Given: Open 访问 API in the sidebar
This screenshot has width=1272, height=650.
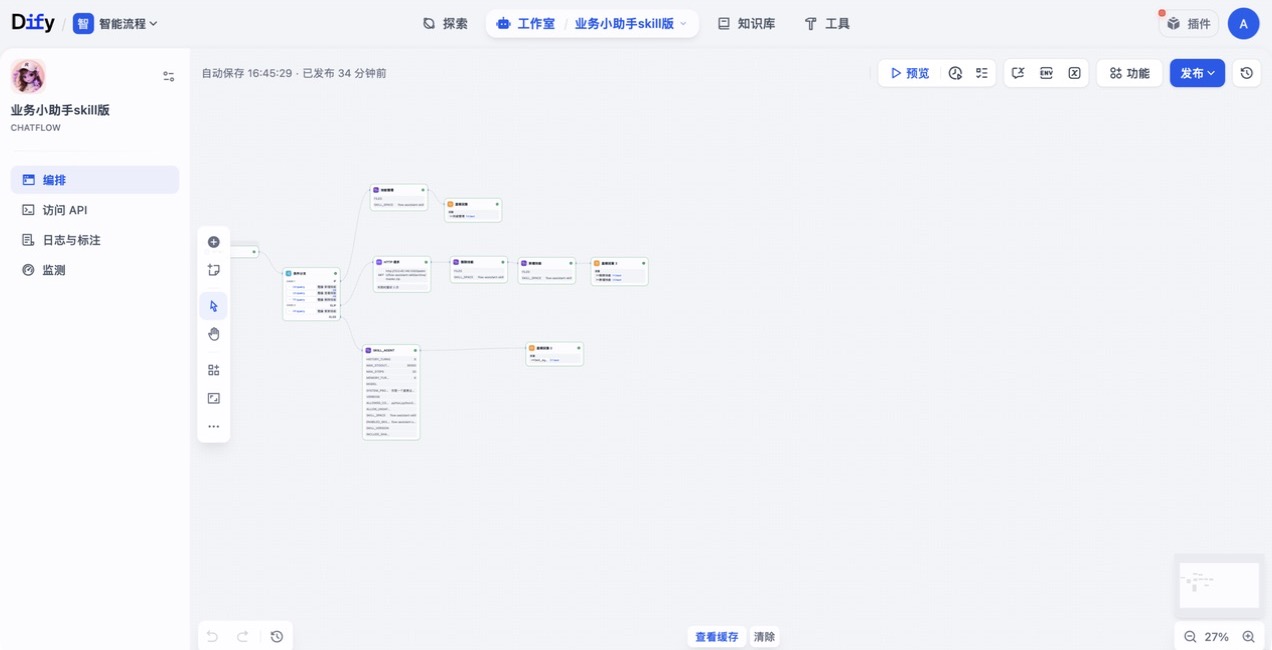Looking at the screenshot, I should point(95,210).
